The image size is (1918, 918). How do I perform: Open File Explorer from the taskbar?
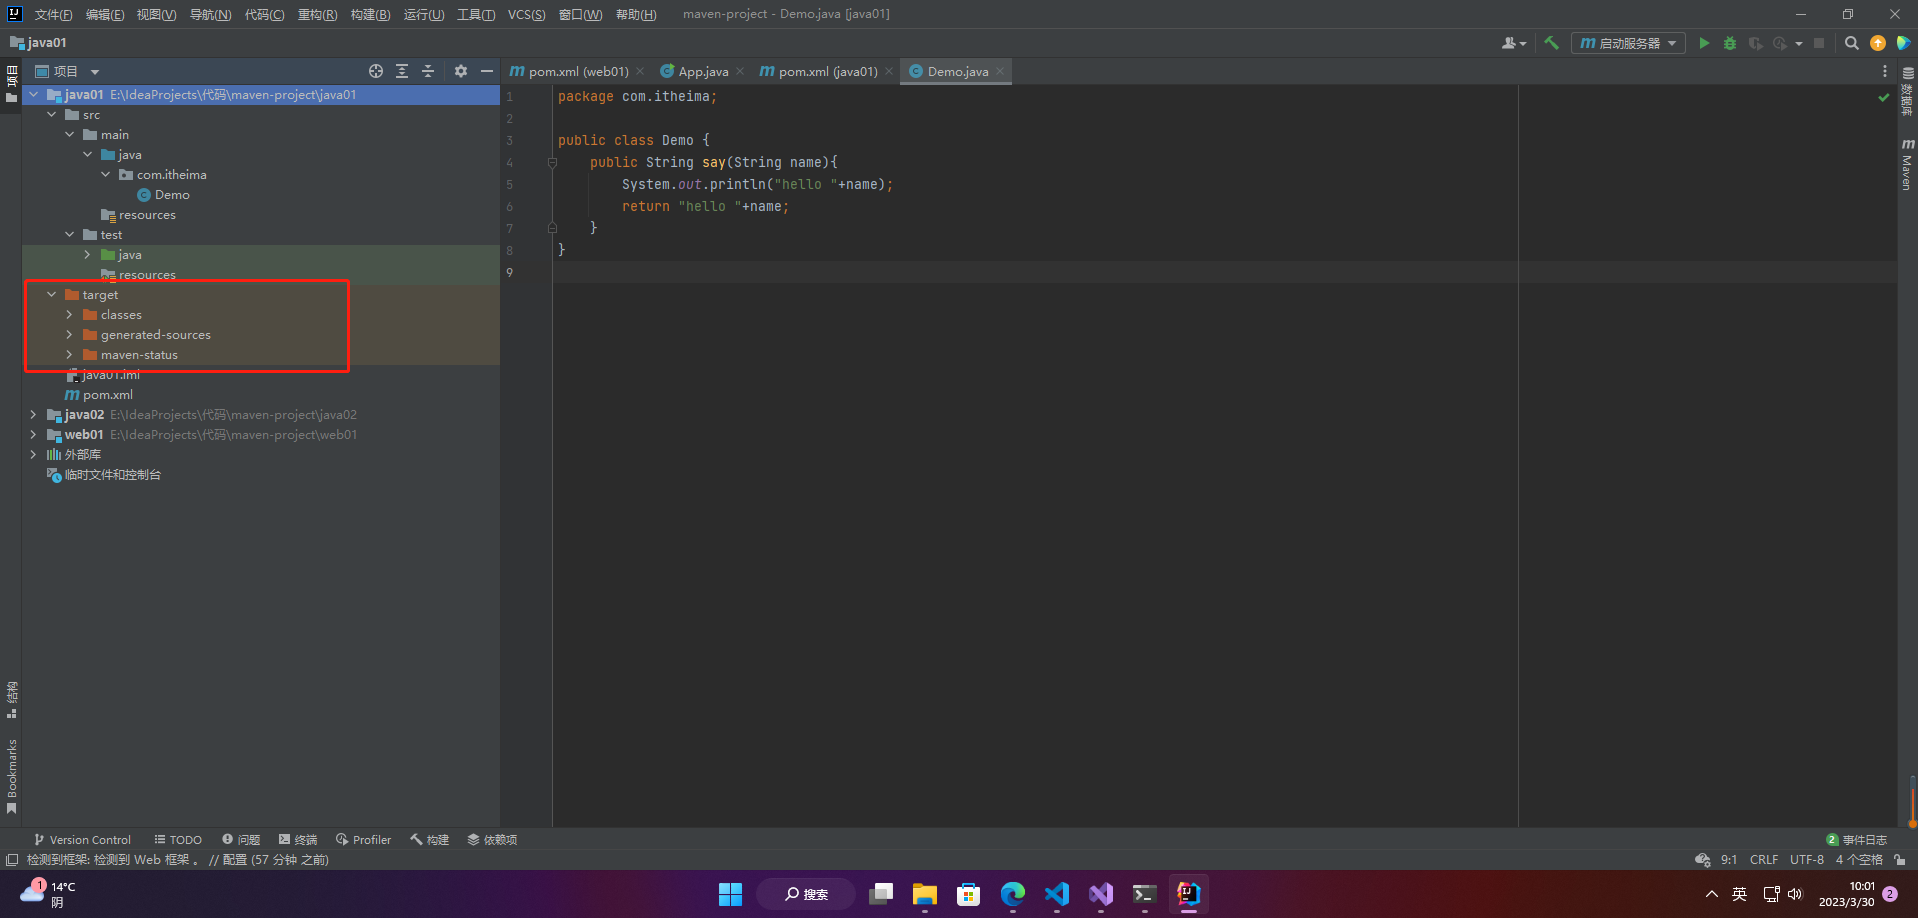[x=925, y=894]
